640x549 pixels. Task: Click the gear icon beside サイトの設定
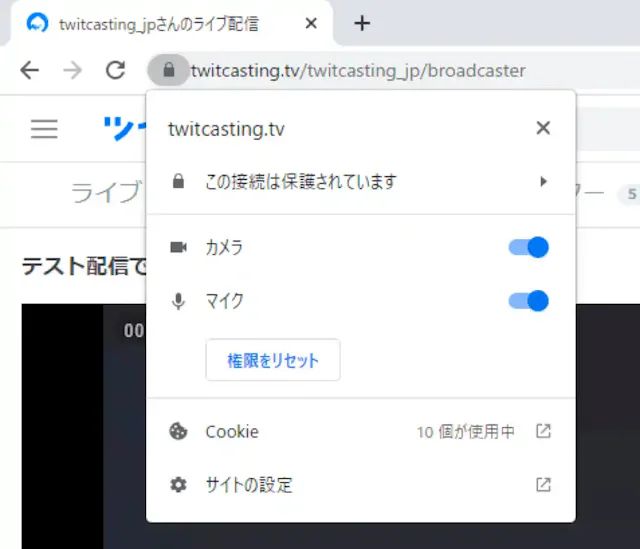click(x=178, y=485)
